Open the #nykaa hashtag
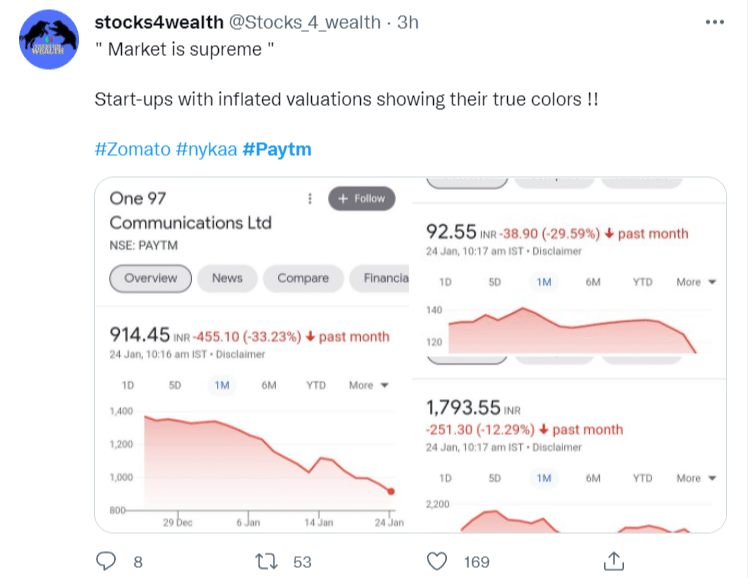The height and width of the screenshot is (578, 756). point(206,150)
